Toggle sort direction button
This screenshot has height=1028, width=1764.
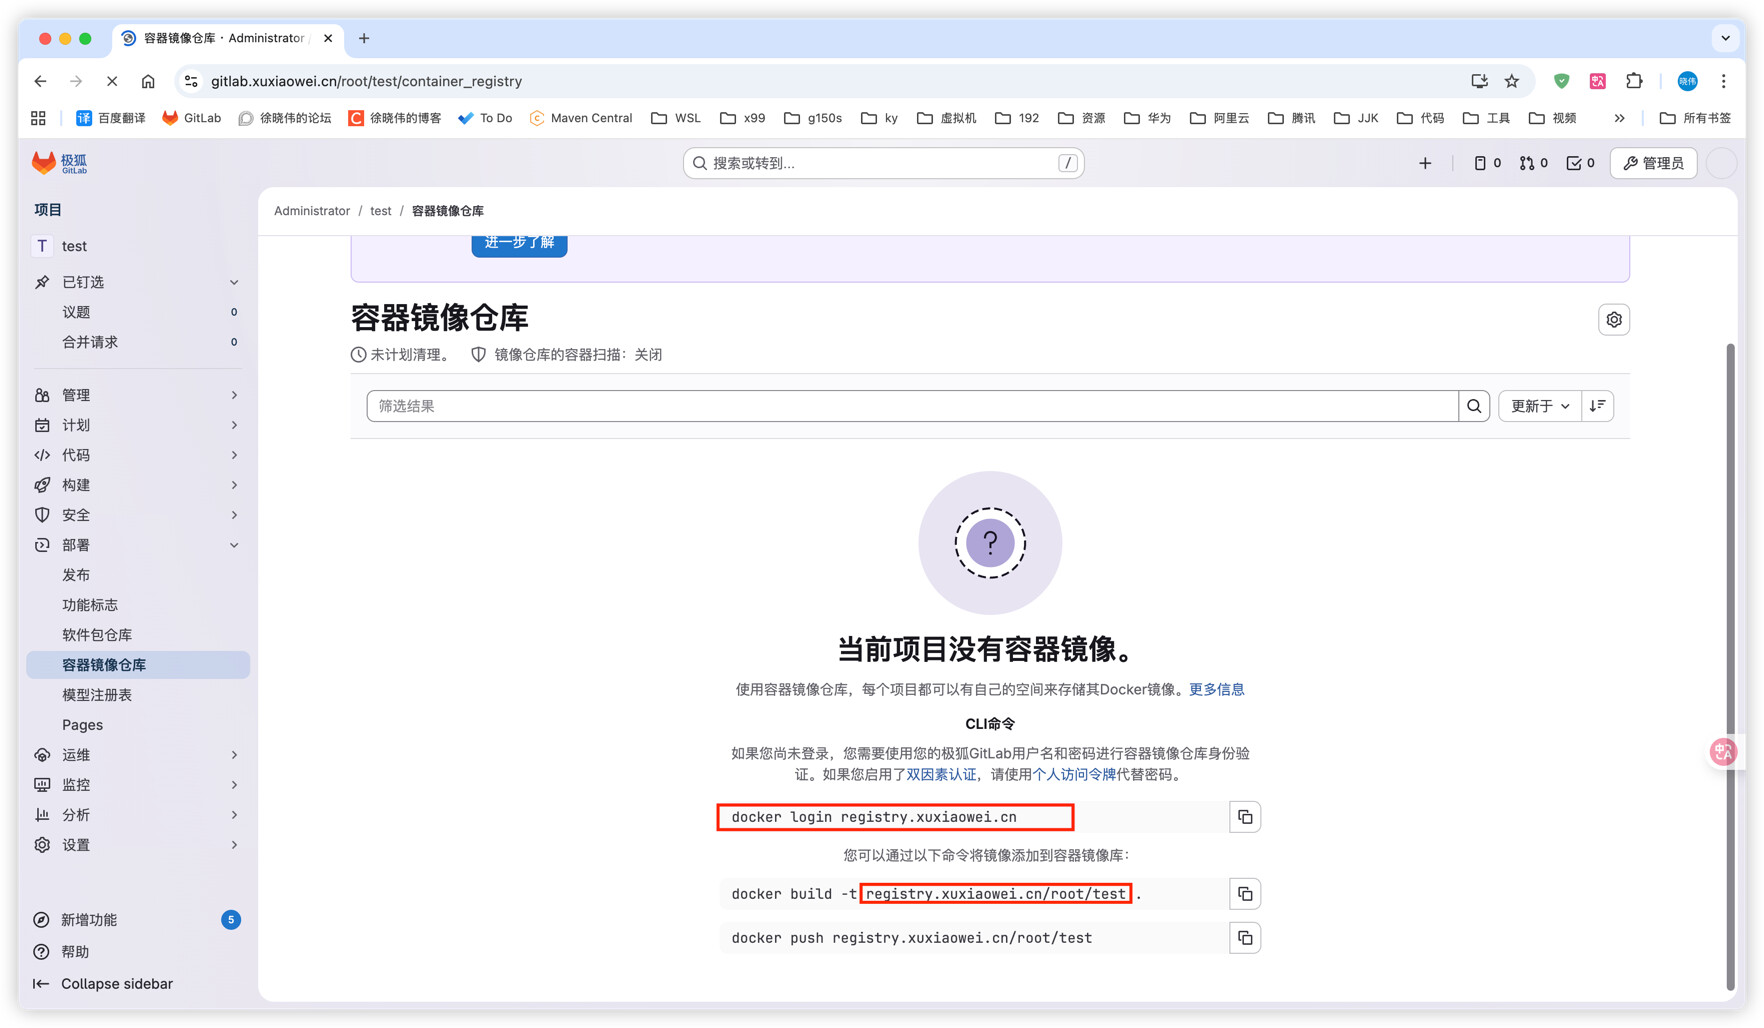click(1597, 406)
